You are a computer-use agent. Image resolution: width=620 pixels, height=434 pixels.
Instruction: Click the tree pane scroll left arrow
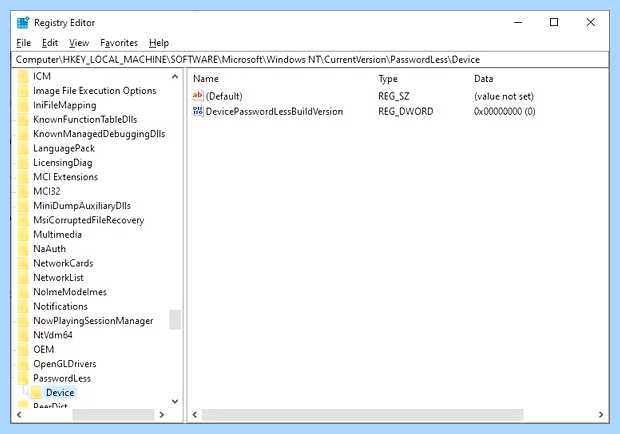click(19, 415)
